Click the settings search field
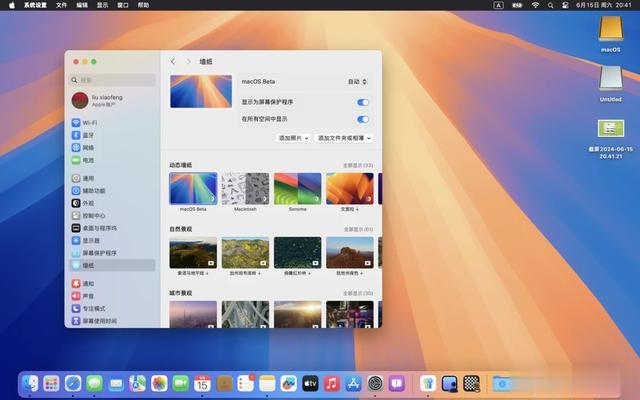The width and height of the screenshot is (640, 400). click(x=113, y=80)
